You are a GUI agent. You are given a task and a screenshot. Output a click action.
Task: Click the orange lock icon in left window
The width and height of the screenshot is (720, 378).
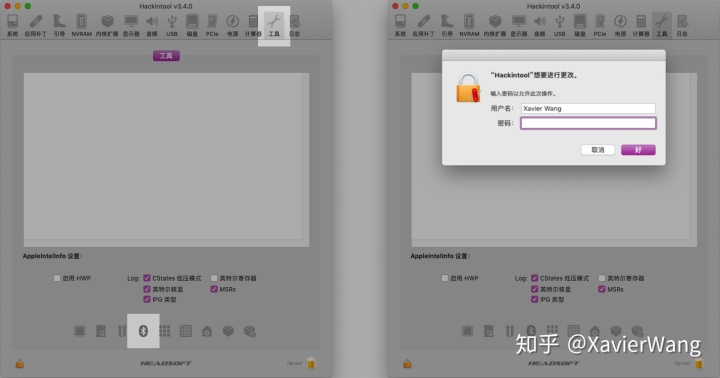(20, 364)
